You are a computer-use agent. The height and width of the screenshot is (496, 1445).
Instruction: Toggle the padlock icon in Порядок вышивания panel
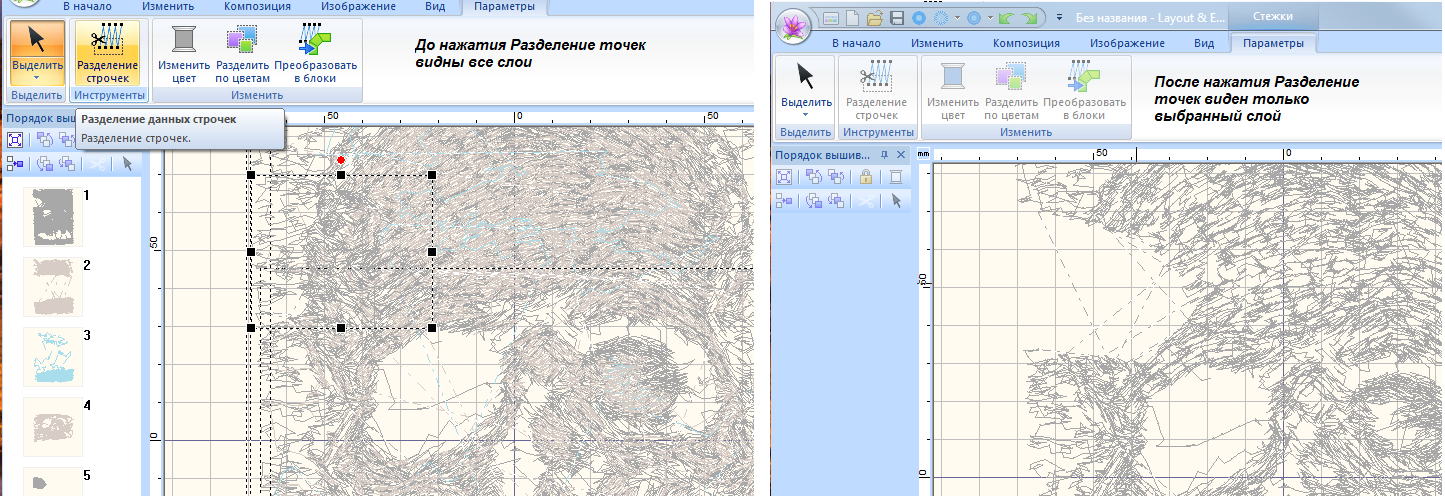(866, 177)
